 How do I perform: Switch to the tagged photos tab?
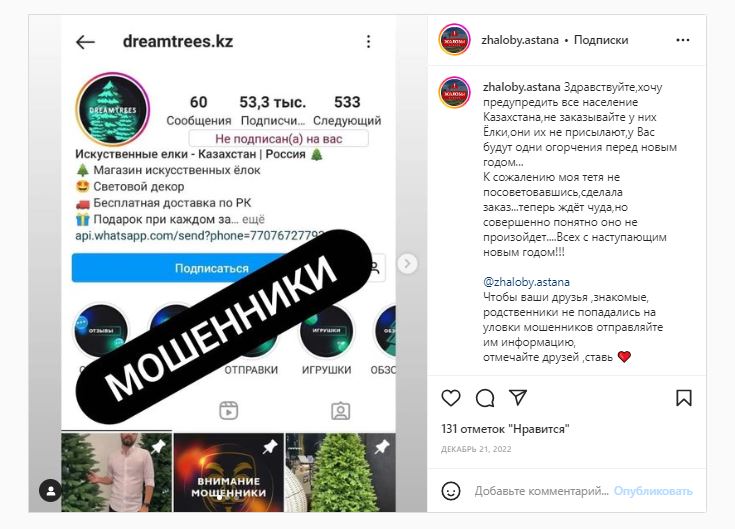pyautogui.click(x=341, y=411)
